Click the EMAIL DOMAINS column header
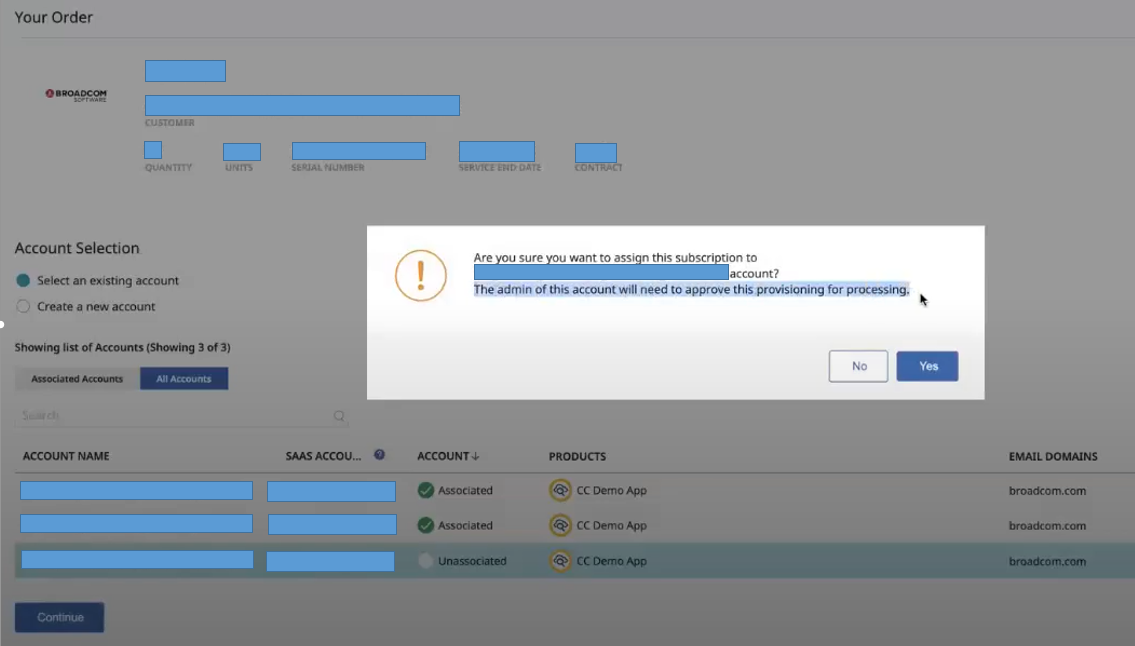 point(1053,456)
